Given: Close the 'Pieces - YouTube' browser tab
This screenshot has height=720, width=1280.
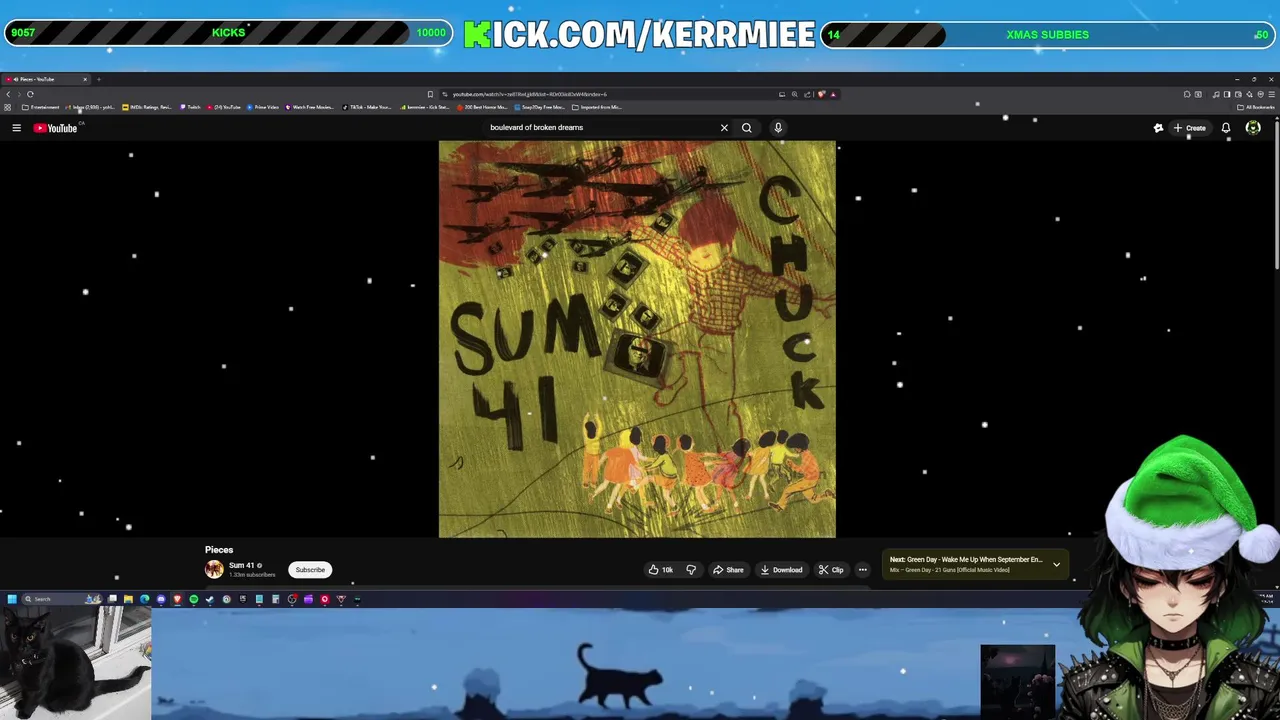Looking at the screenshot, I should (85, 79).
